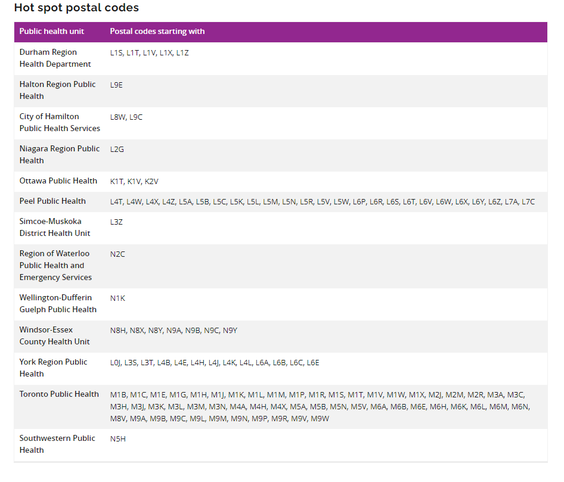Click Simcoe-Muskoka District Health Unit label
564x482 pixels.
click(55, 227)
